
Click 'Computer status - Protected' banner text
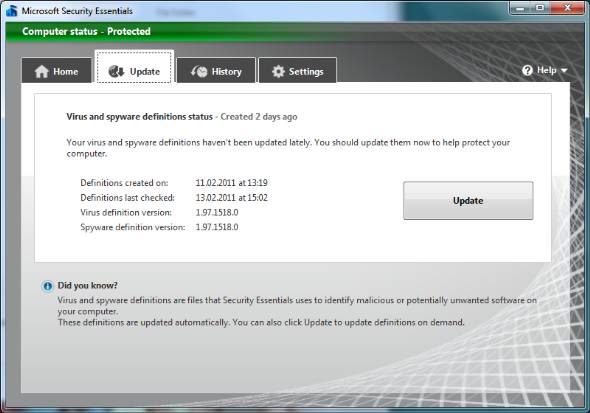click(x=86, y=31)
